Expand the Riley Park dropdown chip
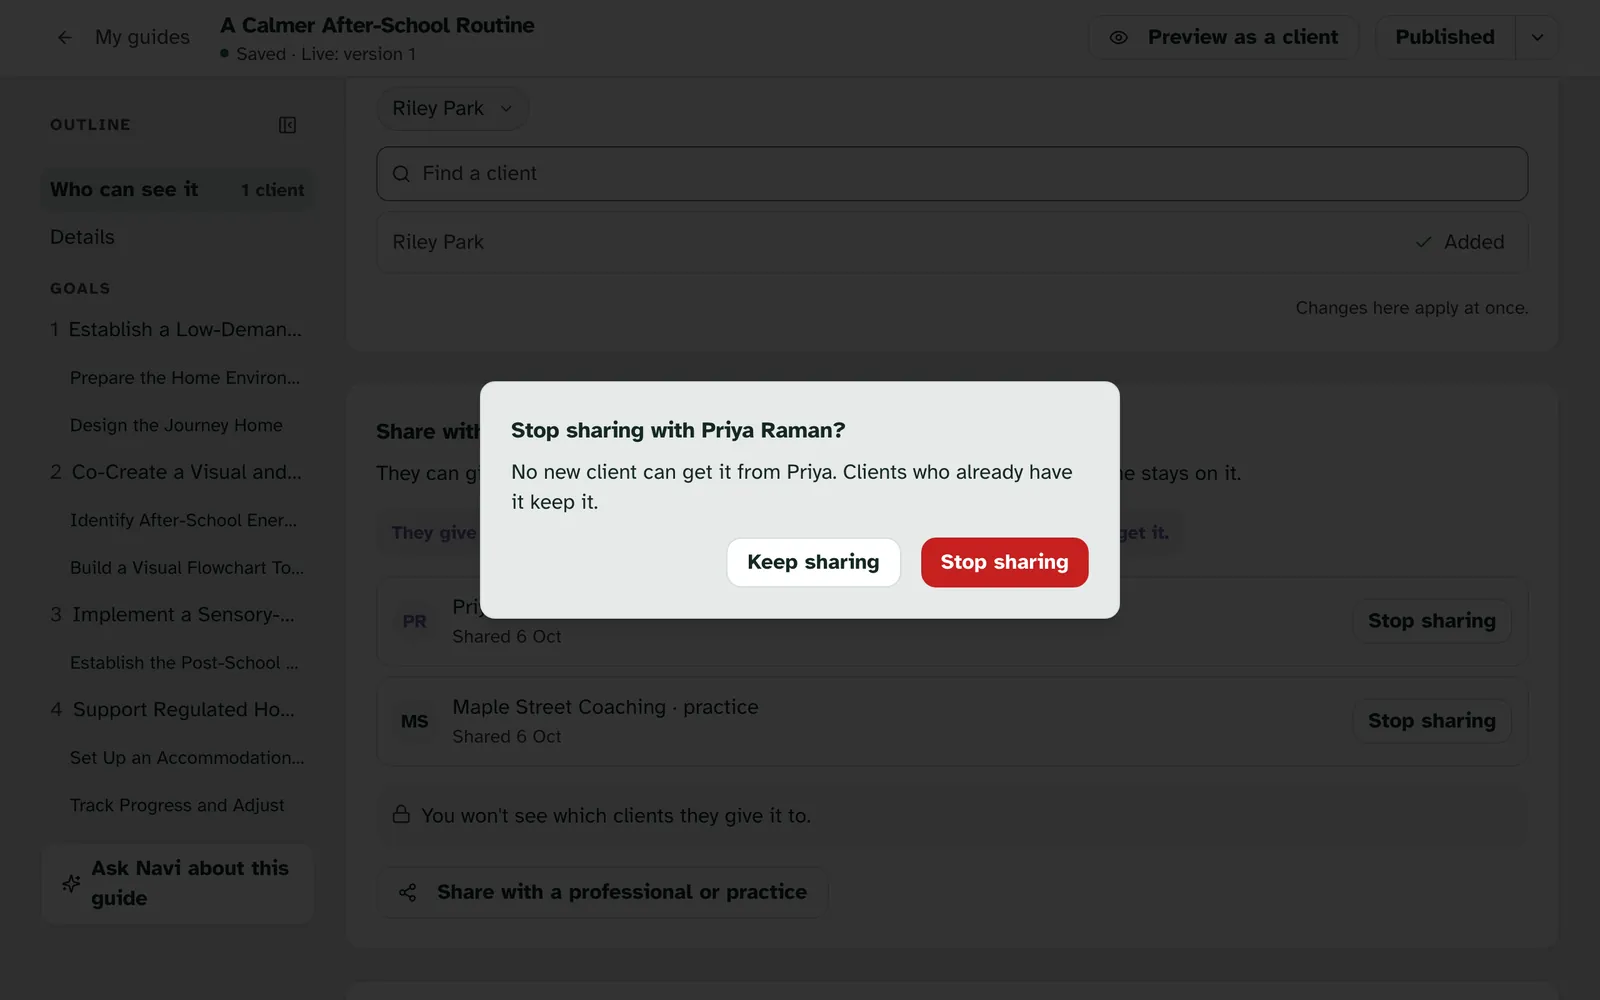Screen dimensions: 1600x1000 pyautogui.click(x=452, y=108)
